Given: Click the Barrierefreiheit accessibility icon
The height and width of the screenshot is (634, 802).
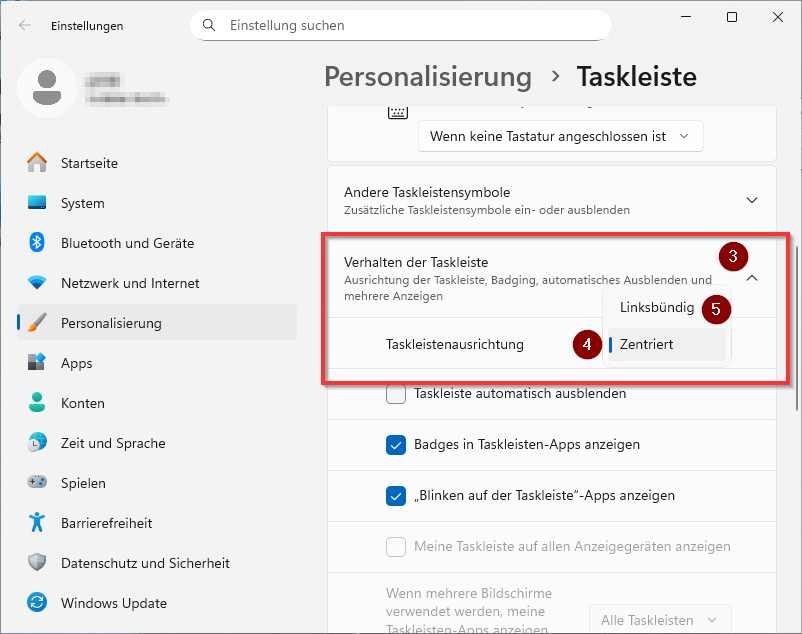Looking at the screenshot, I should coord(37,523).
